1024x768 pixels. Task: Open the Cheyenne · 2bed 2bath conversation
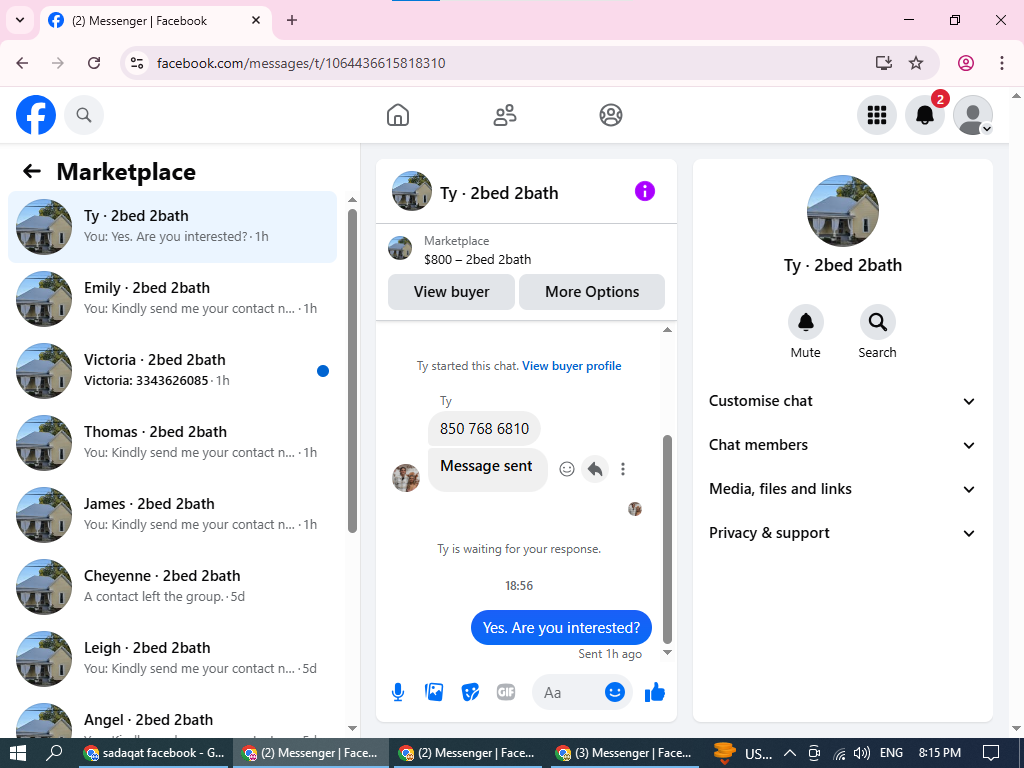(172, 586)
